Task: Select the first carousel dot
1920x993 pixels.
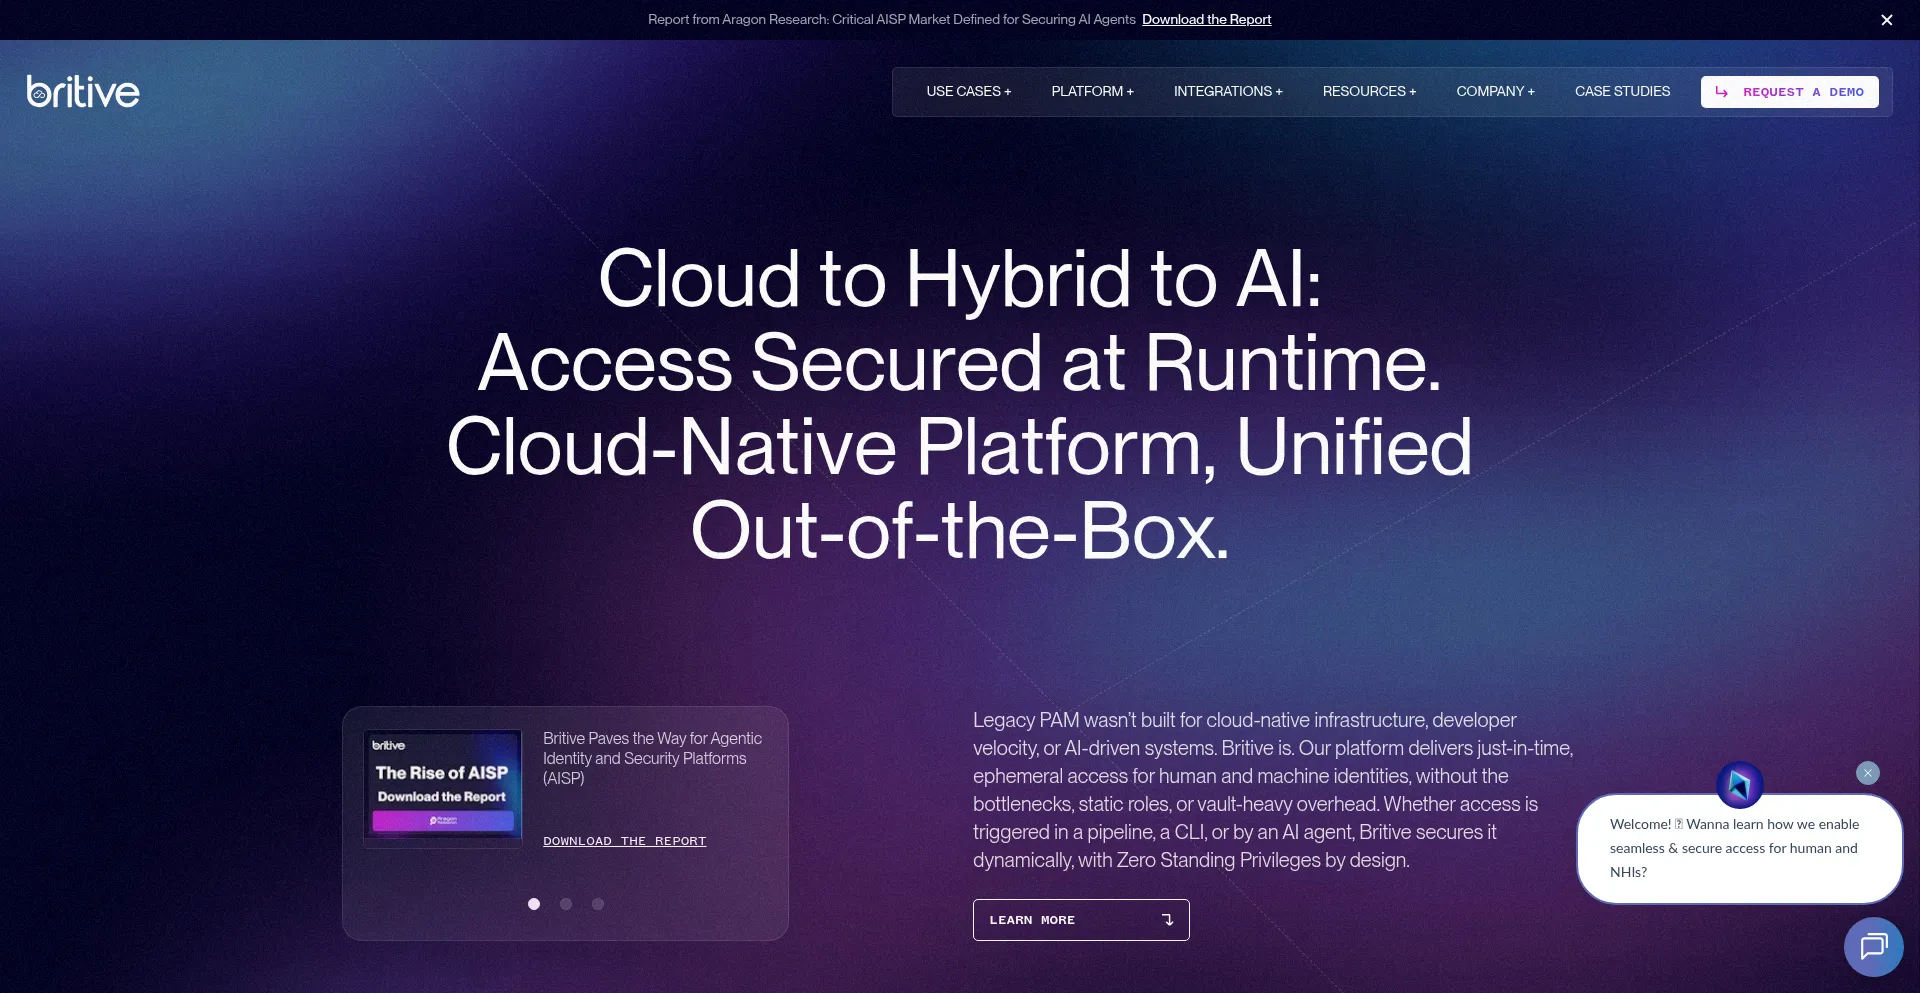Action: click(x=534, y=904)
